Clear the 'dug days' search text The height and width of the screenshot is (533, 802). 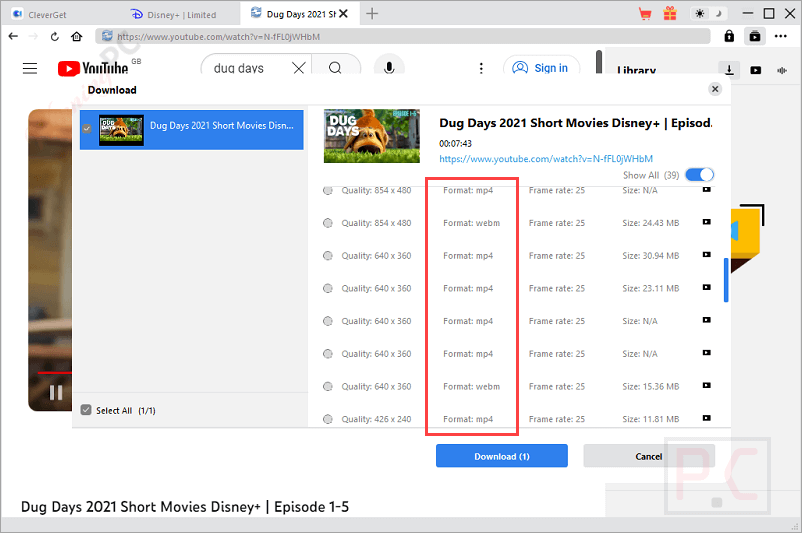click(298, 68)
